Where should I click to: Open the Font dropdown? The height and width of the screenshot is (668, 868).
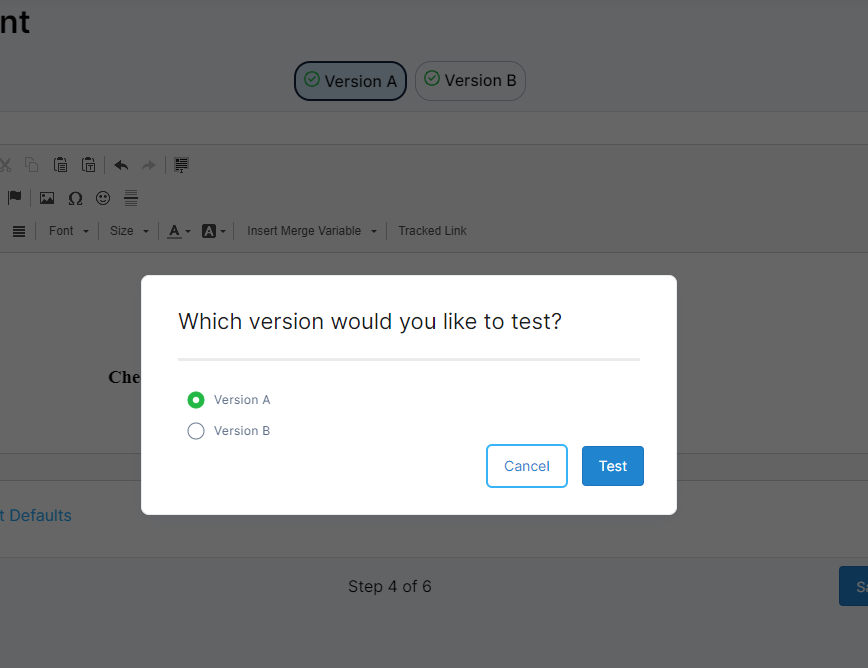[x=69, y=231]
